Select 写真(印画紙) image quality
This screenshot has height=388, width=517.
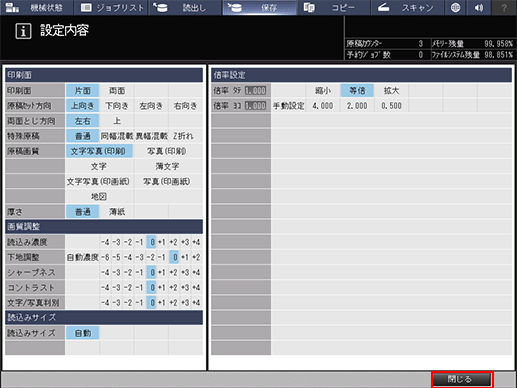168,181
